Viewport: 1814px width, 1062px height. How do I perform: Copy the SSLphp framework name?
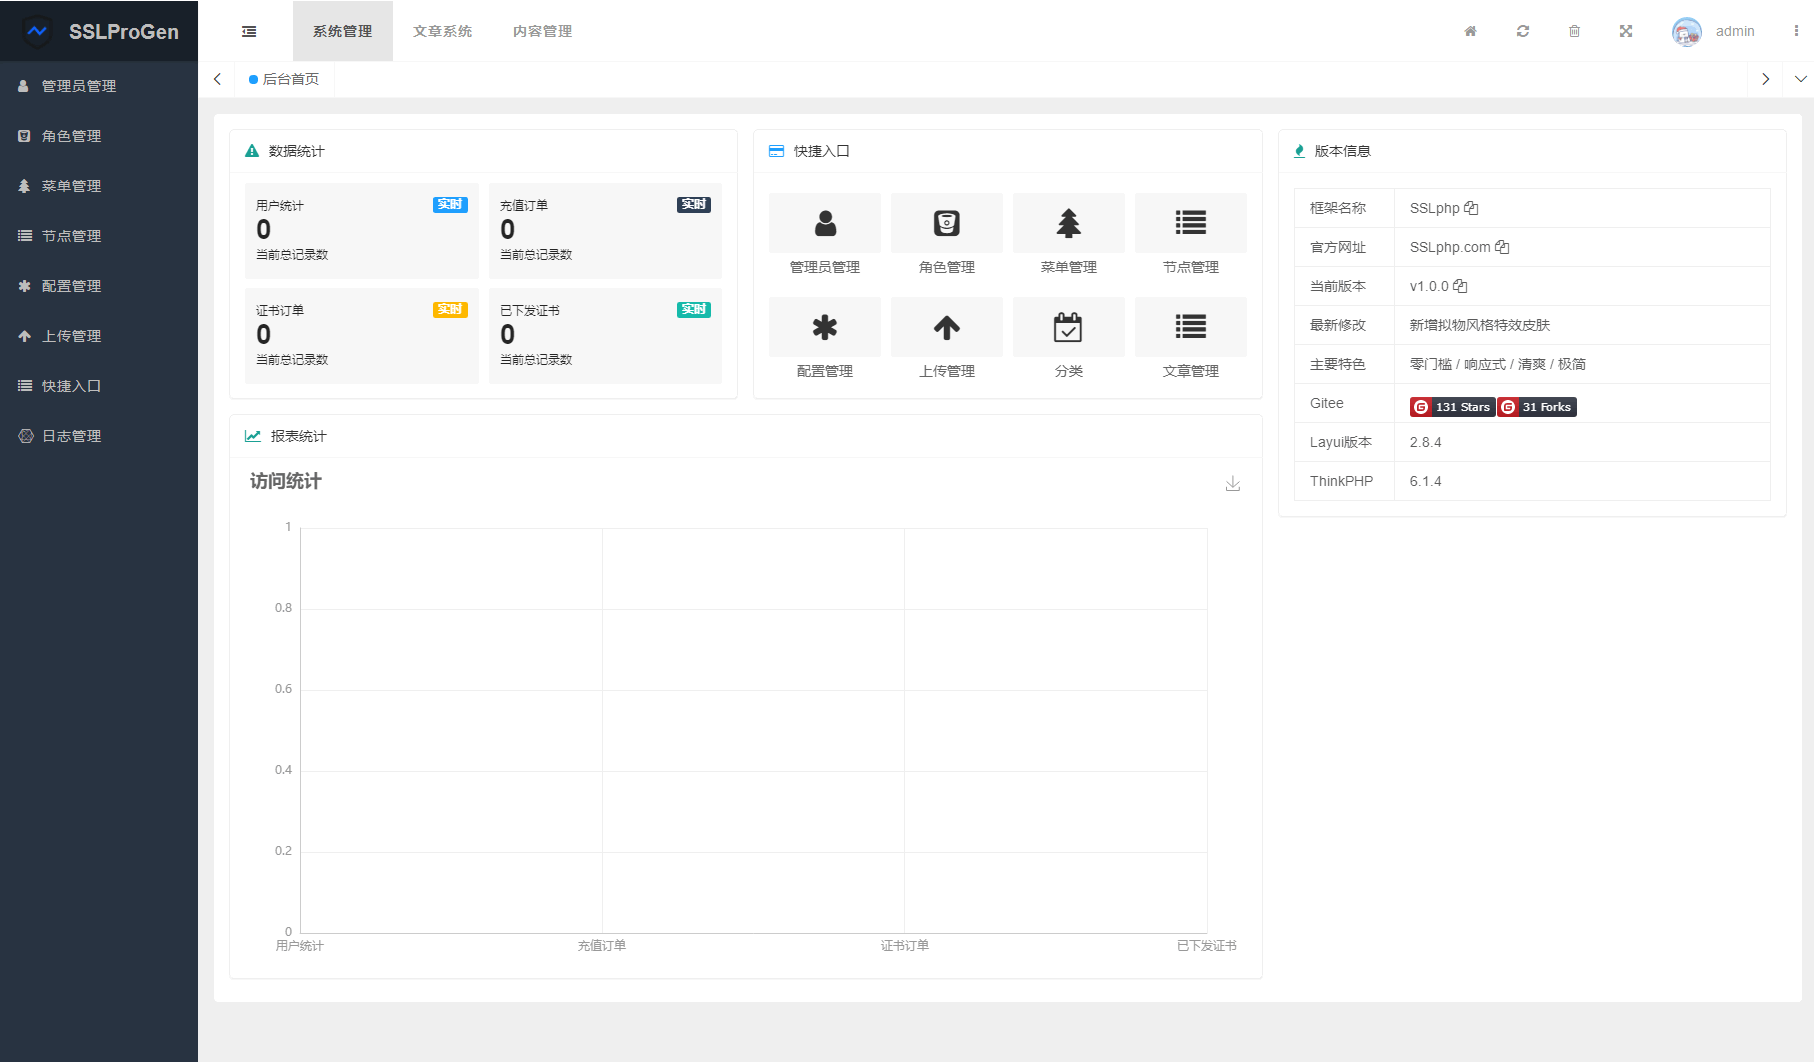[1471, 208]
